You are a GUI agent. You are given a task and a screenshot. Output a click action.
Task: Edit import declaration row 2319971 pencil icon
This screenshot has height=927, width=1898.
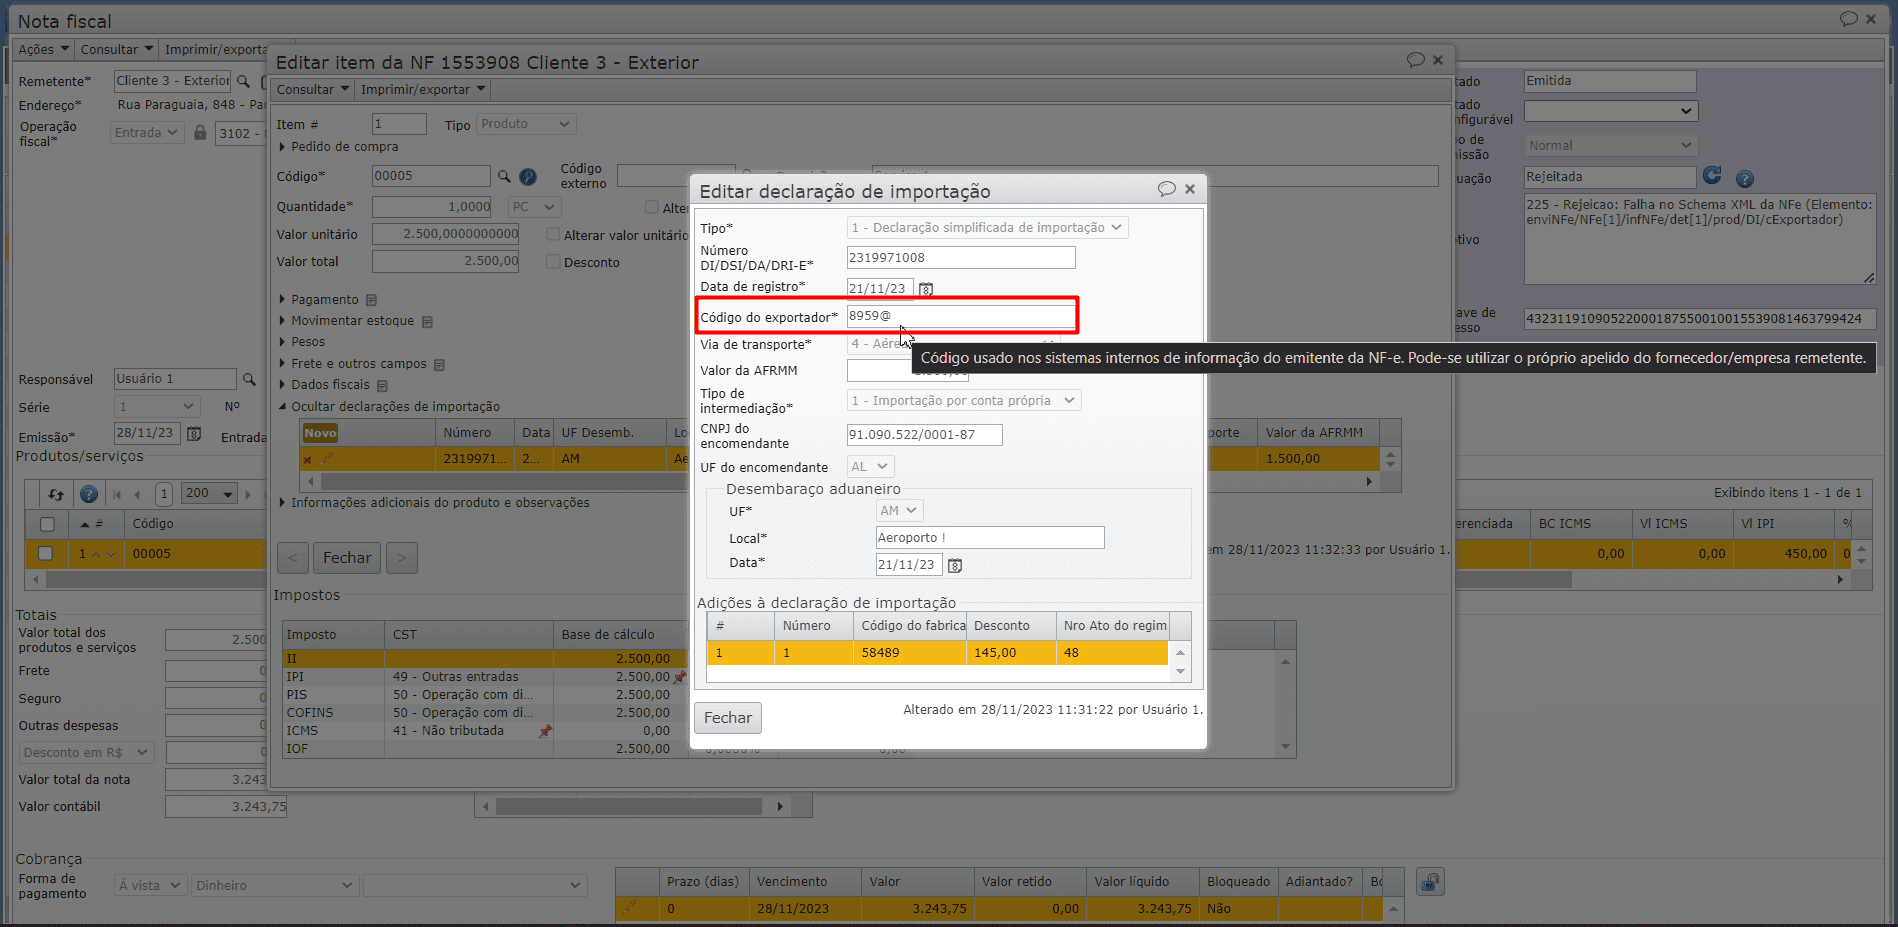326,460
